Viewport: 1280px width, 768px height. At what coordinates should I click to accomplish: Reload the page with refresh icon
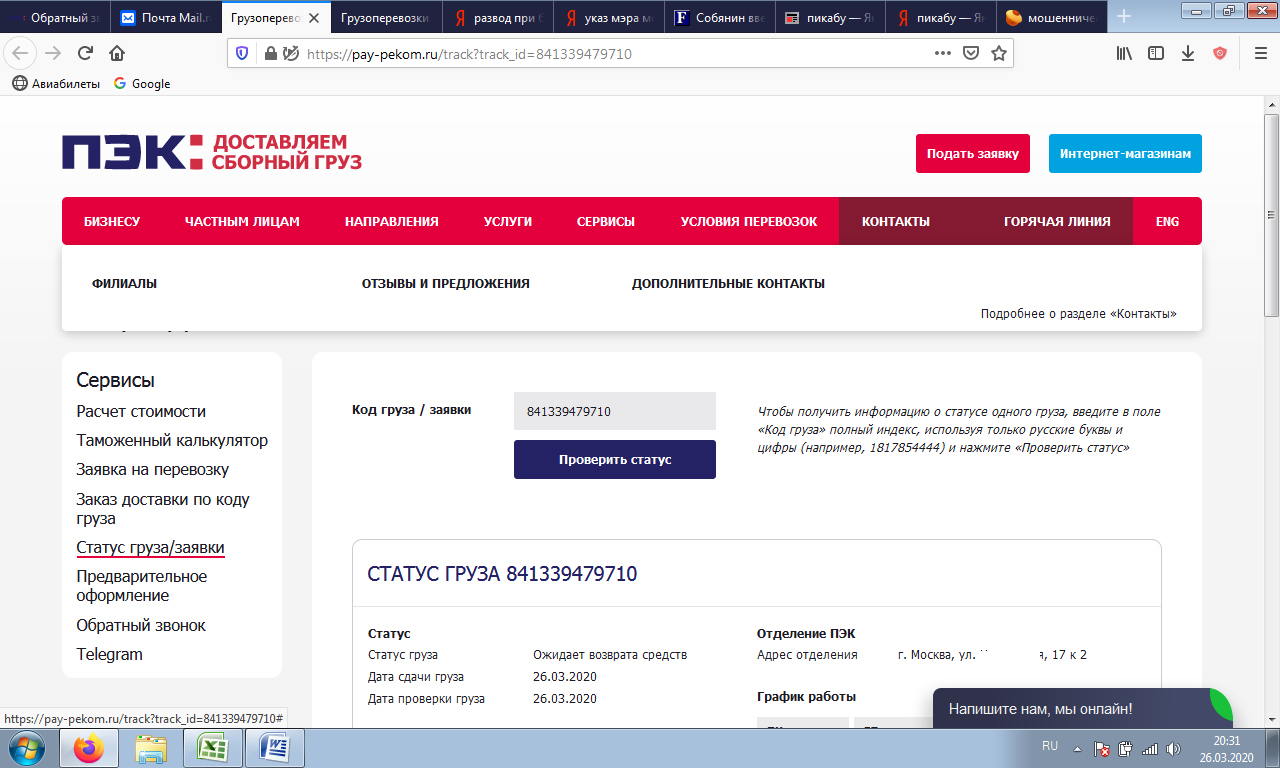(86, 53)
